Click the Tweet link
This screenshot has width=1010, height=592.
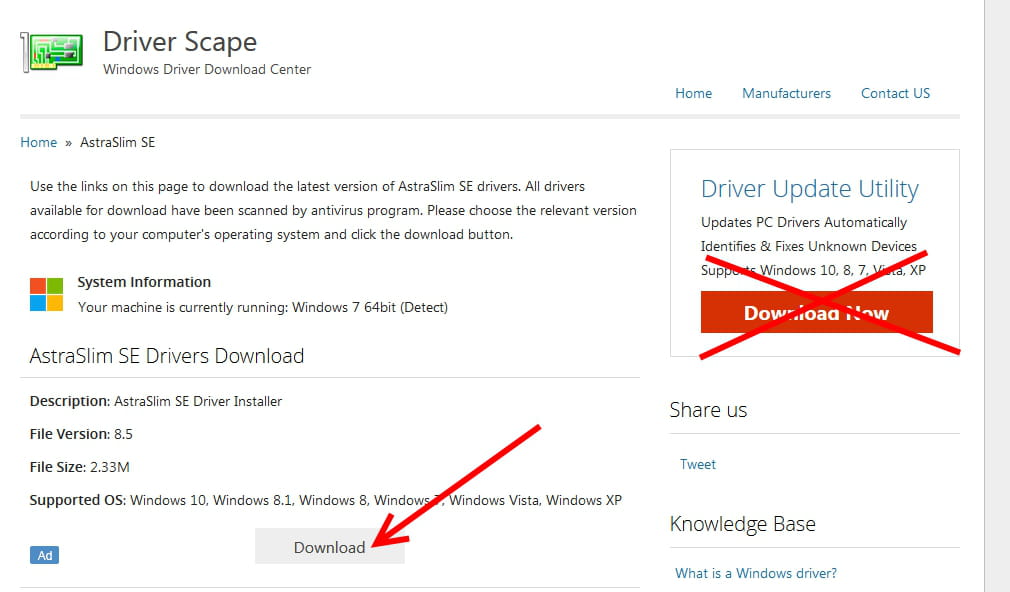pyautogui.click(x=698, y=464)
